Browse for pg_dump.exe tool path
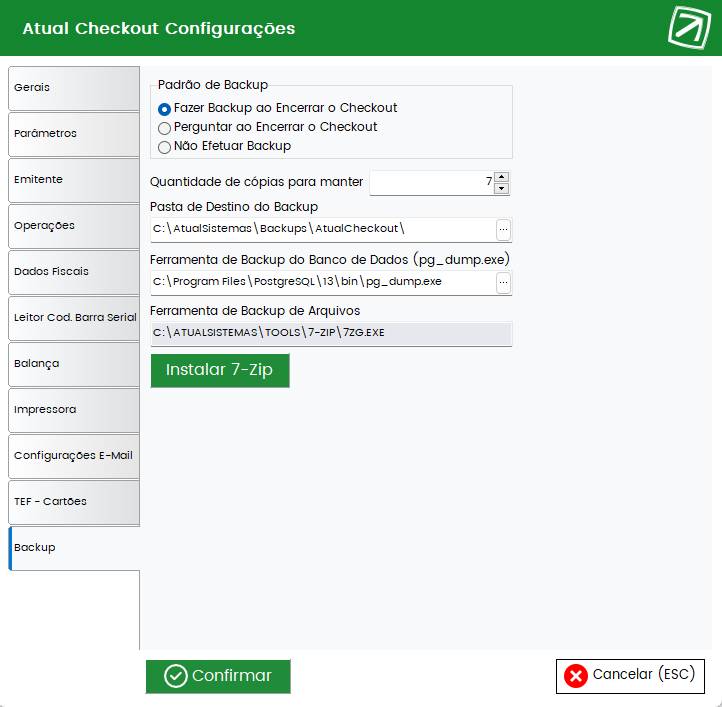Viewport: 722px width, 707px height. 503,282
